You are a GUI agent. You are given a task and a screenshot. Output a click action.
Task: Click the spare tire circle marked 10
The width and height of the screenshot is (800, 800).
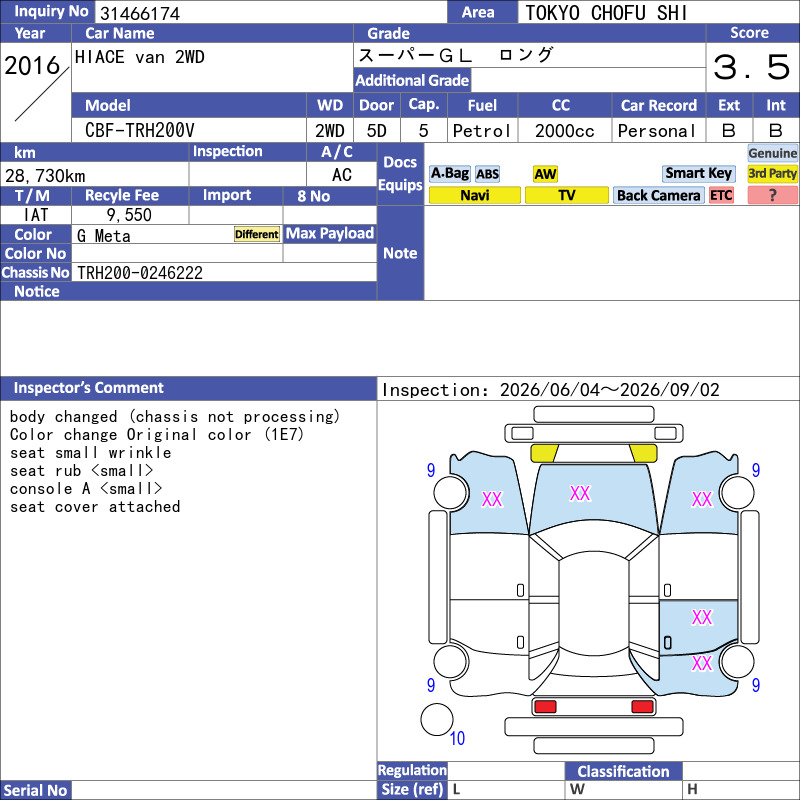point(437,719)
